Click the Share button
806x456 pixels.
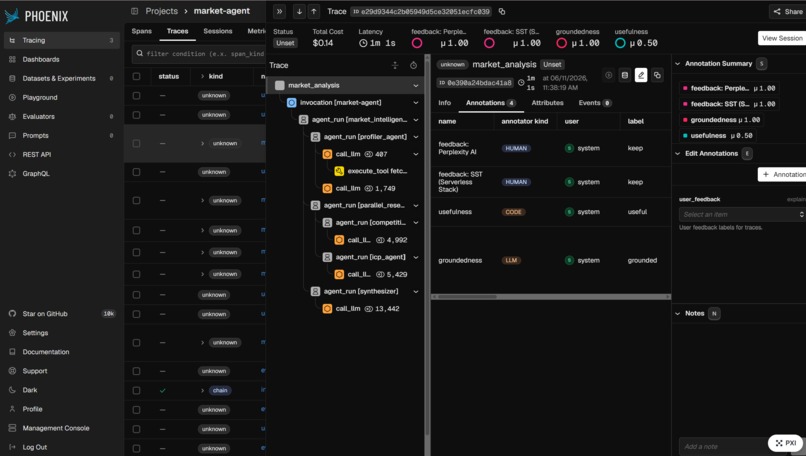787,11
